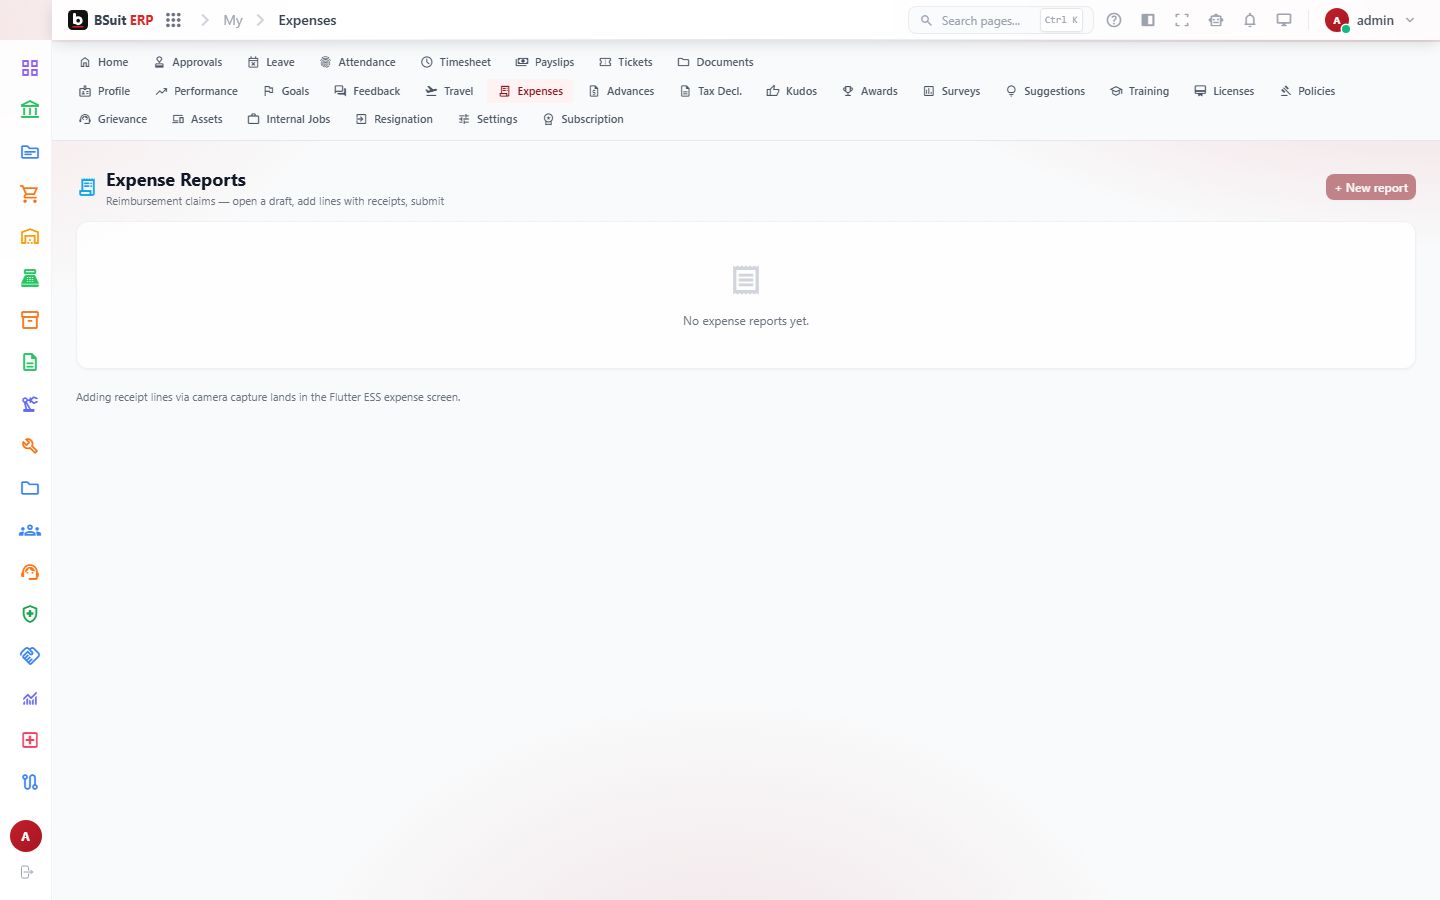Select the Tax Decl. tab

click(x=711, y=91)
